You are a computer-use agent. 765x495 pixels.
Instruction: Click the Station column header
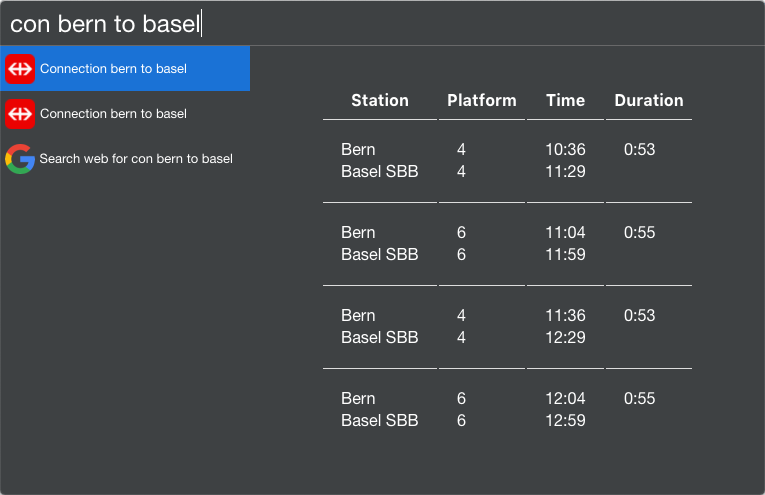(x=380, y=101)
